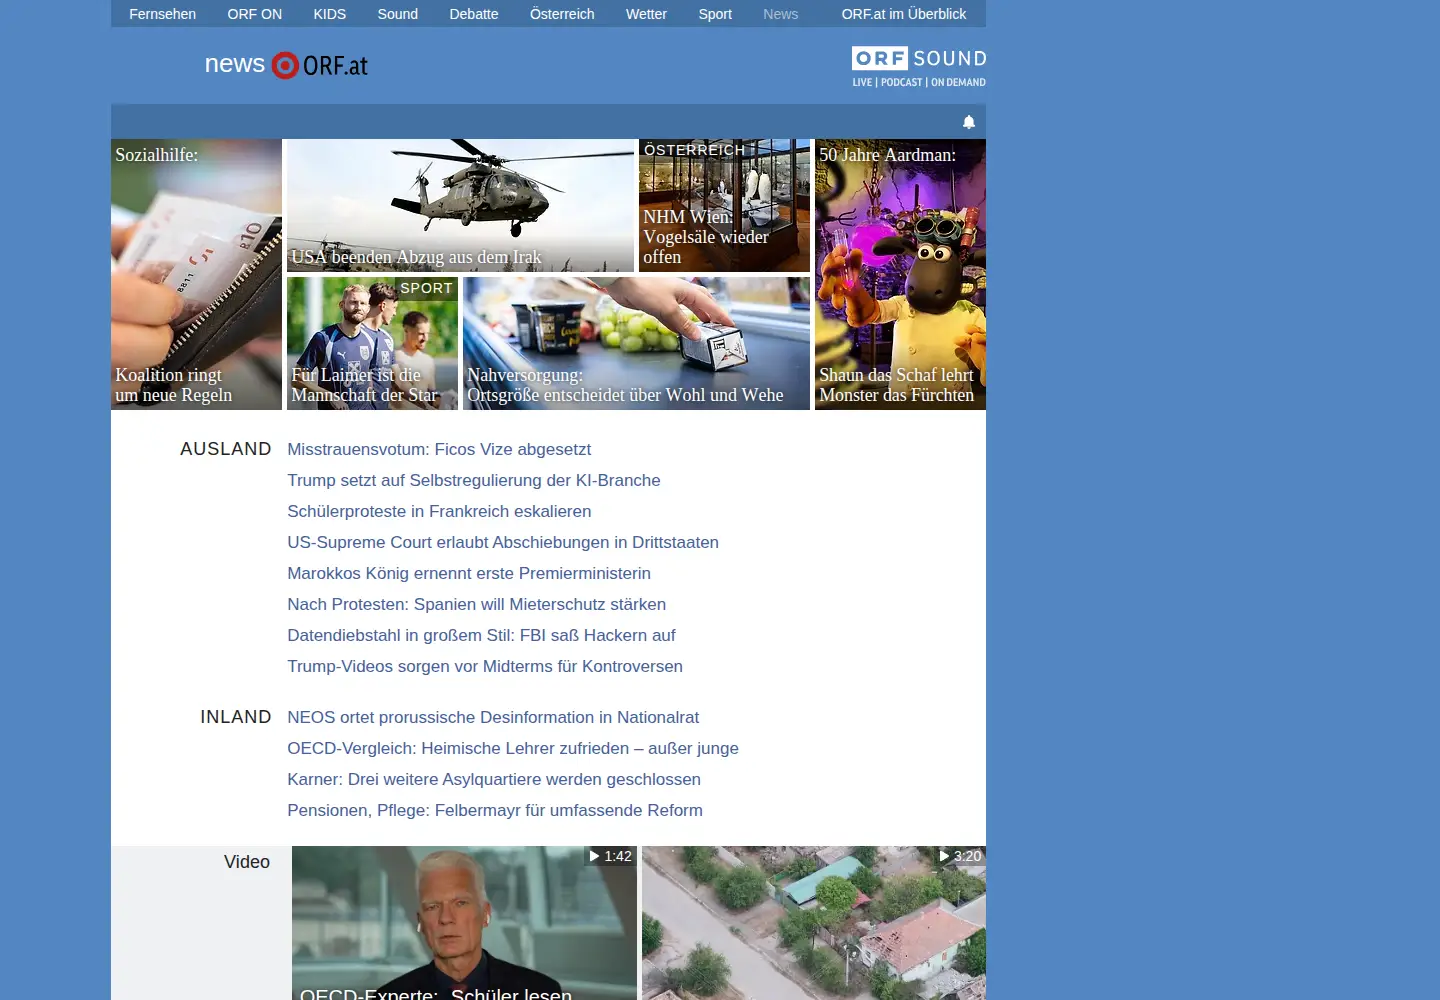Open the helicopter USA Irak story
The height and width of the screenshot is (1000, 1440).
coord(460,205)
